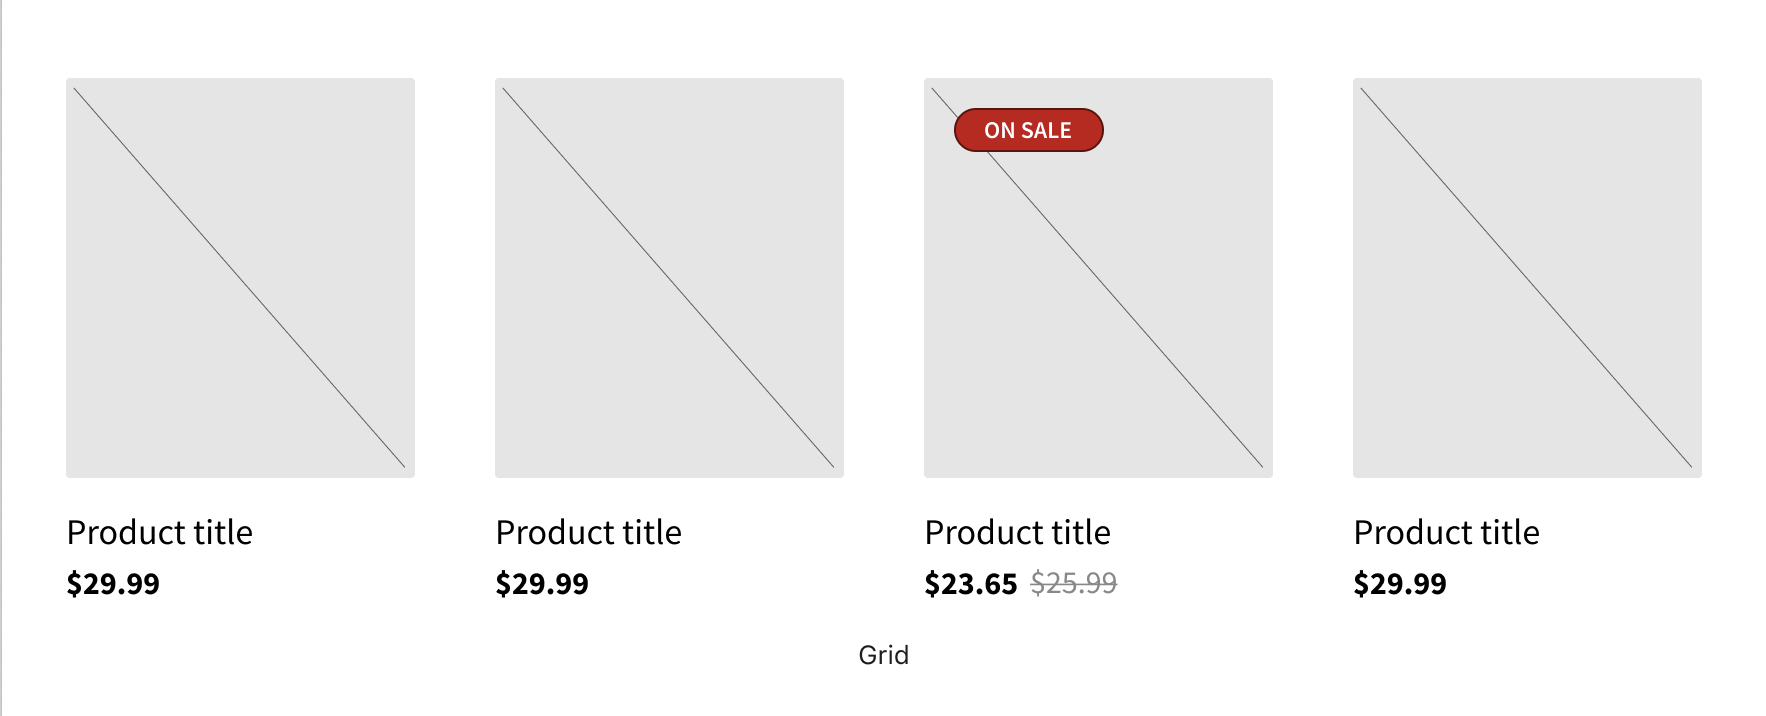The image size is (1766, 716).
Task: Click the diagonal line in the first placeholder
Action: [240, 276]
